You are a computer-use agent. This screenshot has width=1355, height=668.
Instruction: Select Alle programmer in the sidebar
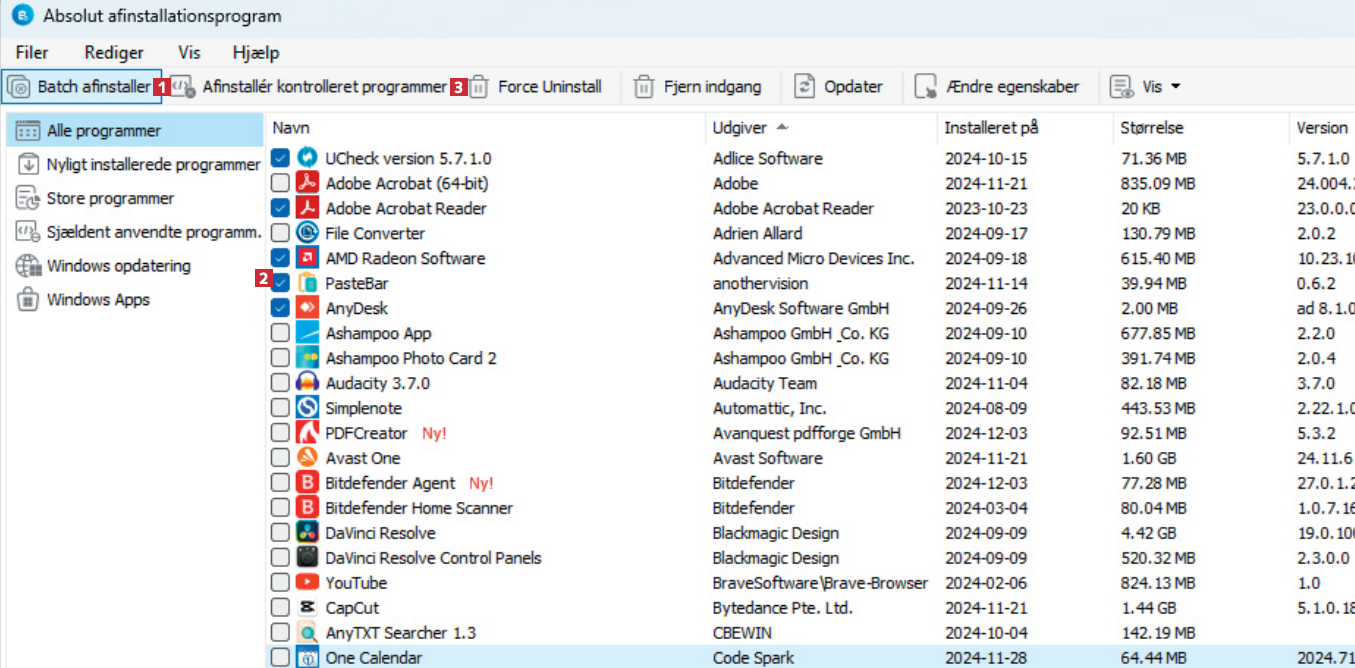134,131
